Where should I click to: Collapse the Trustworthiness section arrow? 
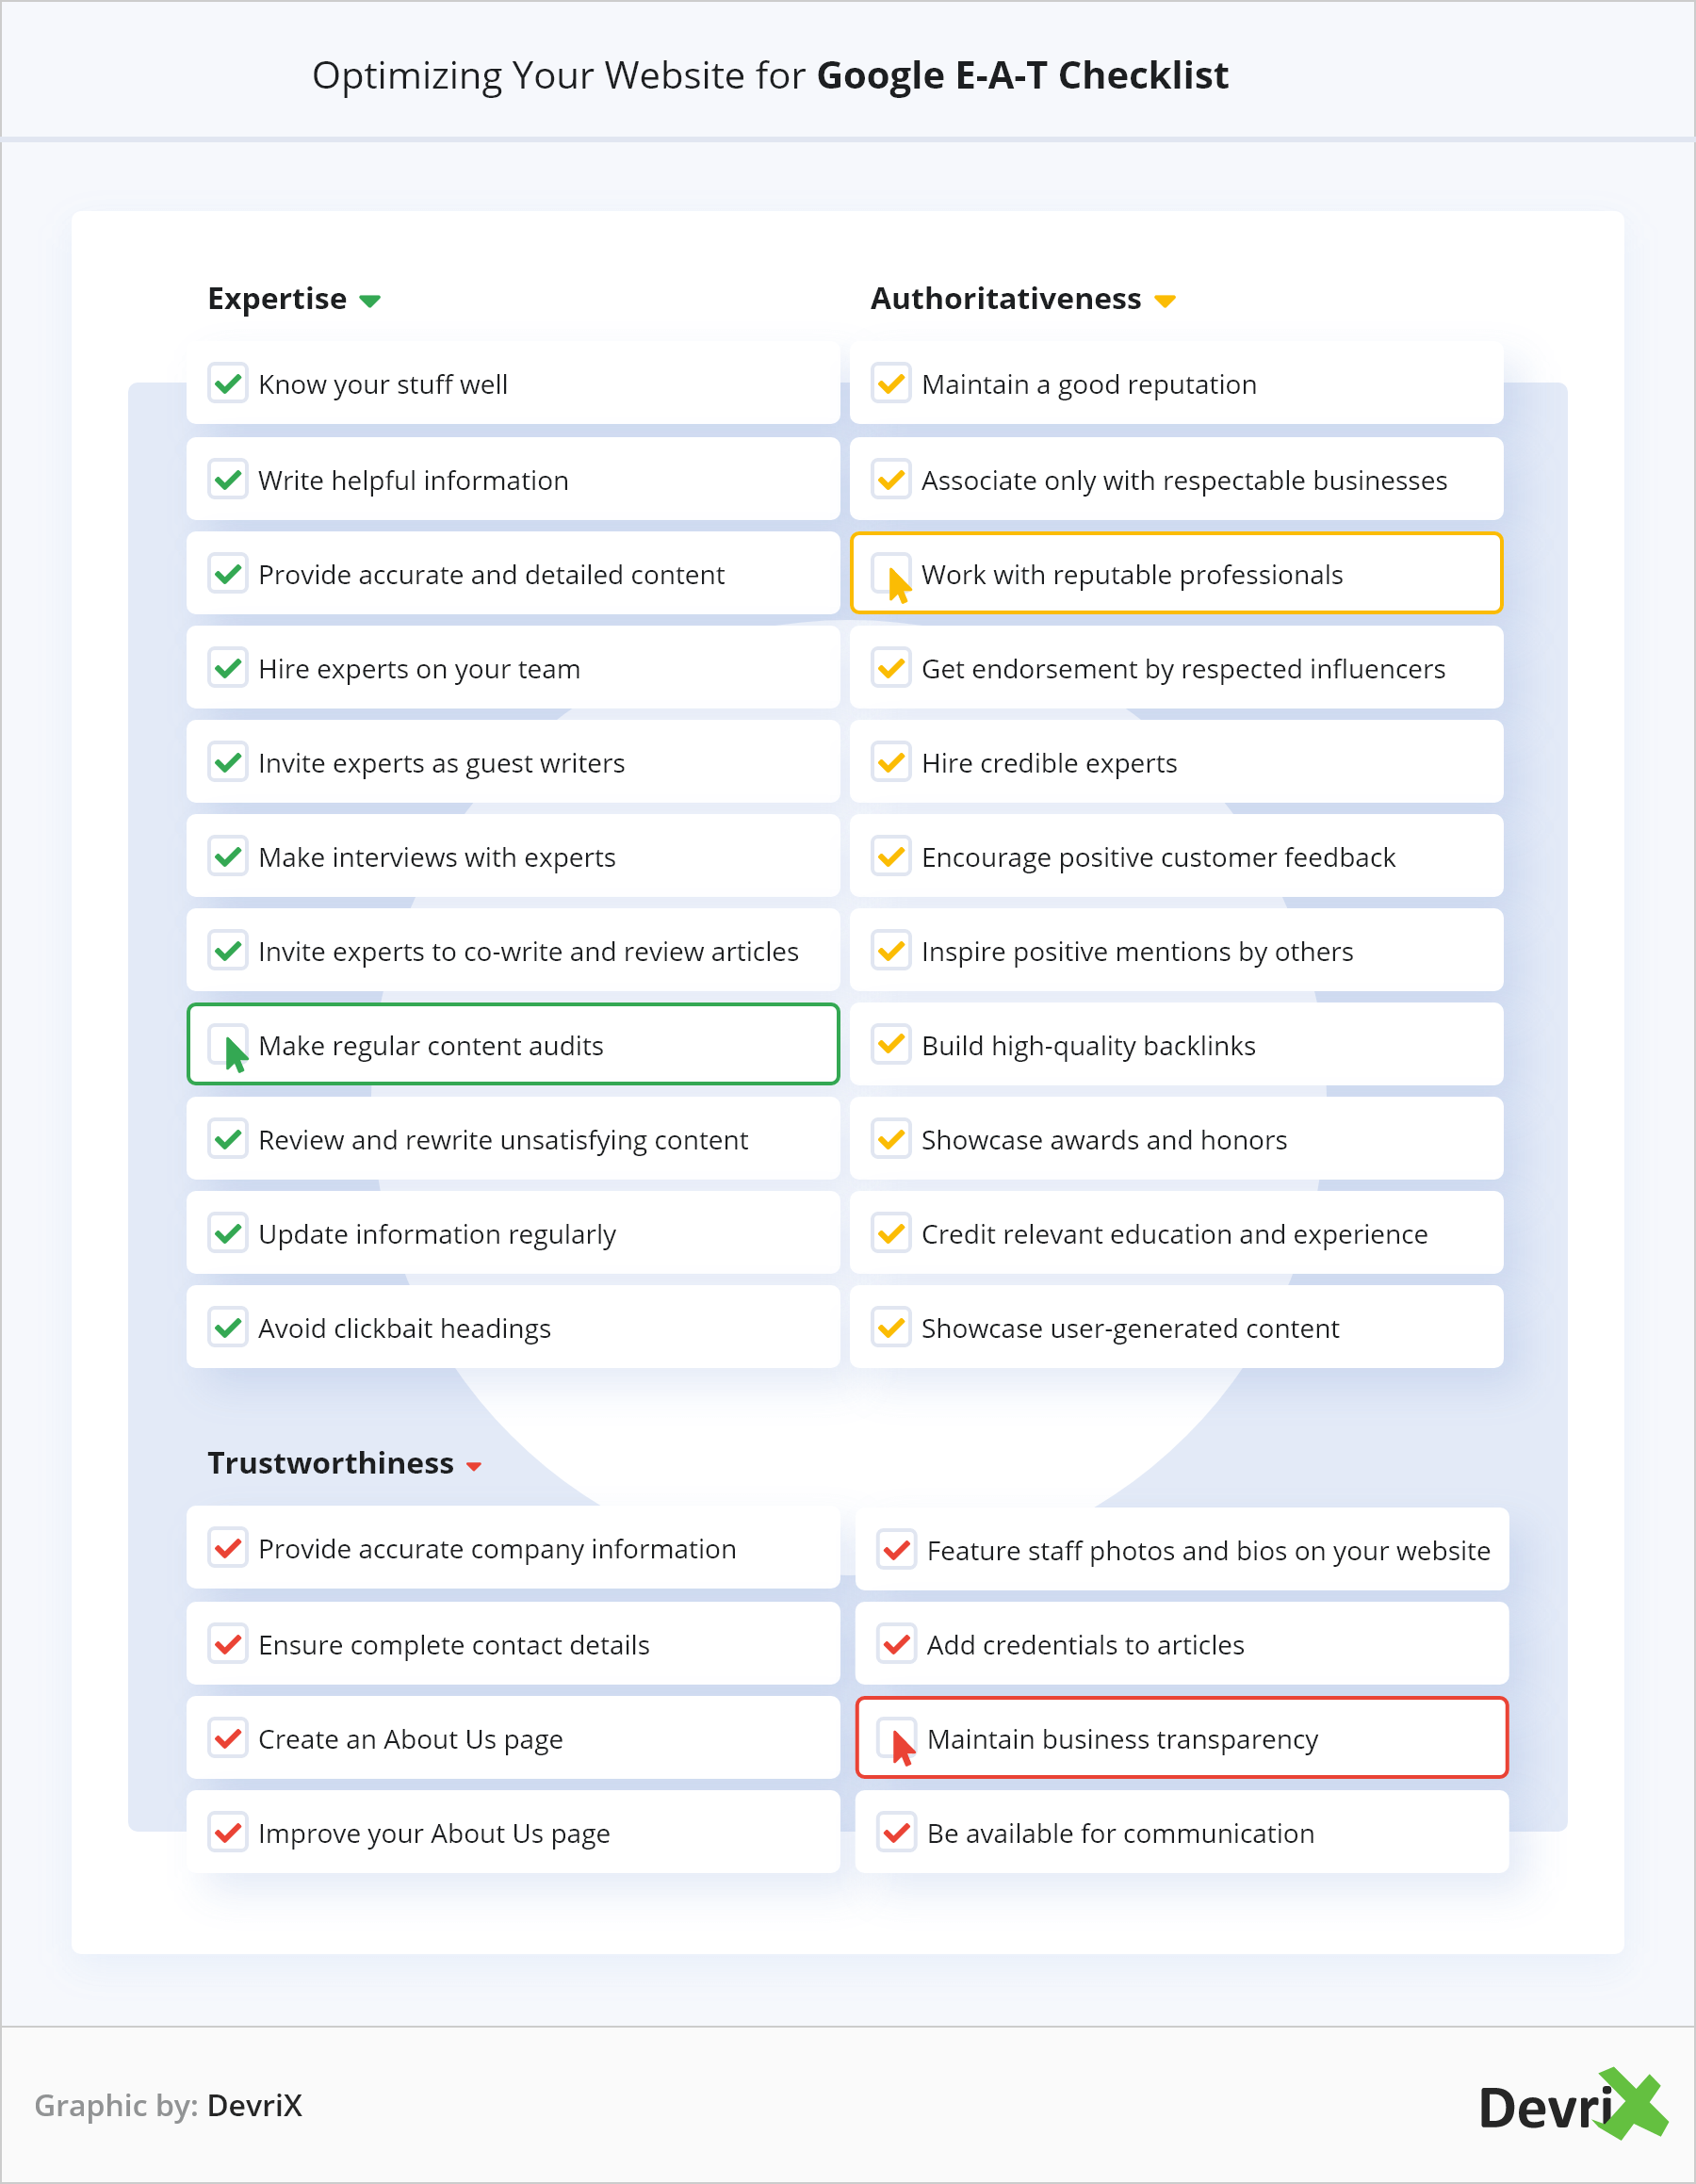[x=474, y=1466]
